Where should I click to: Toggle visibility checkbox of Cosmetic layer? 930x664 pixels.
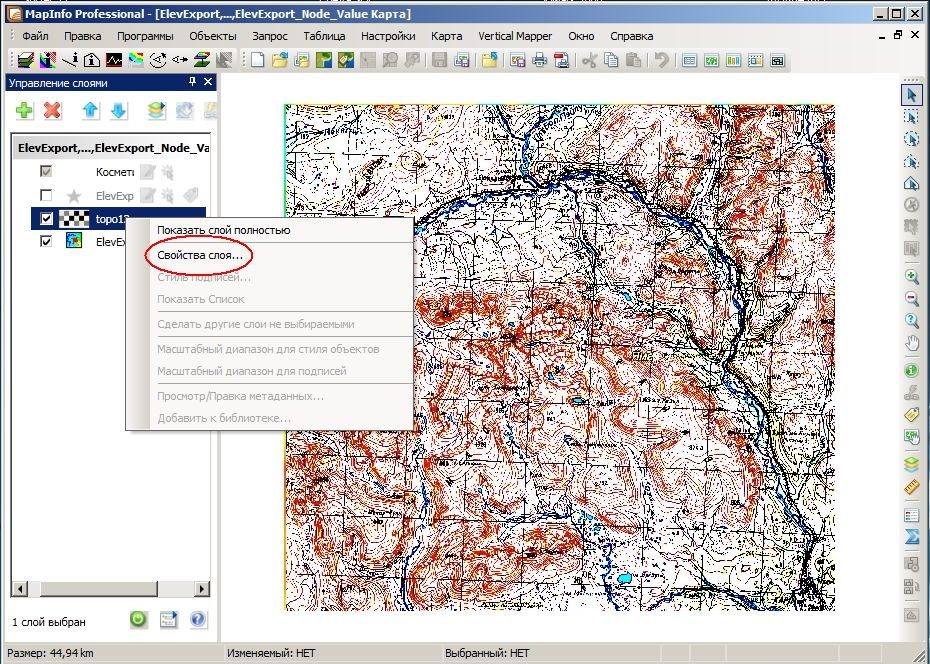pyautogui.click(x=46, y=171)
